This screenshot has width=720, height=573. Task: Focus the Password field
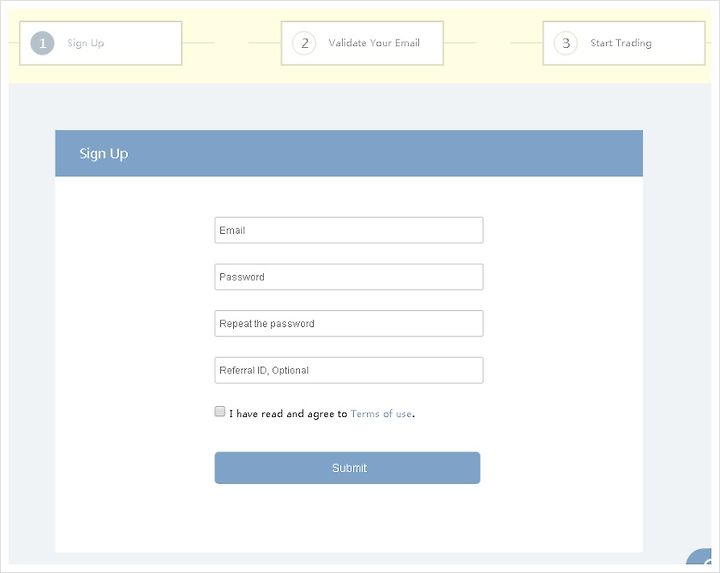tap(349, 277)
